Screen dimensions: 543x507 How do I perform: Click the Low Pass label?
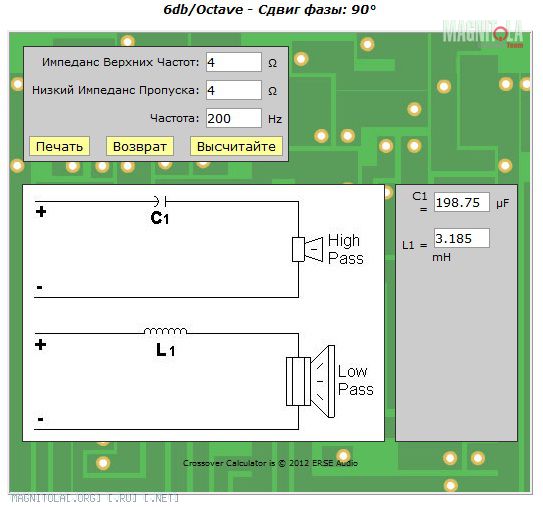point(355,380)
